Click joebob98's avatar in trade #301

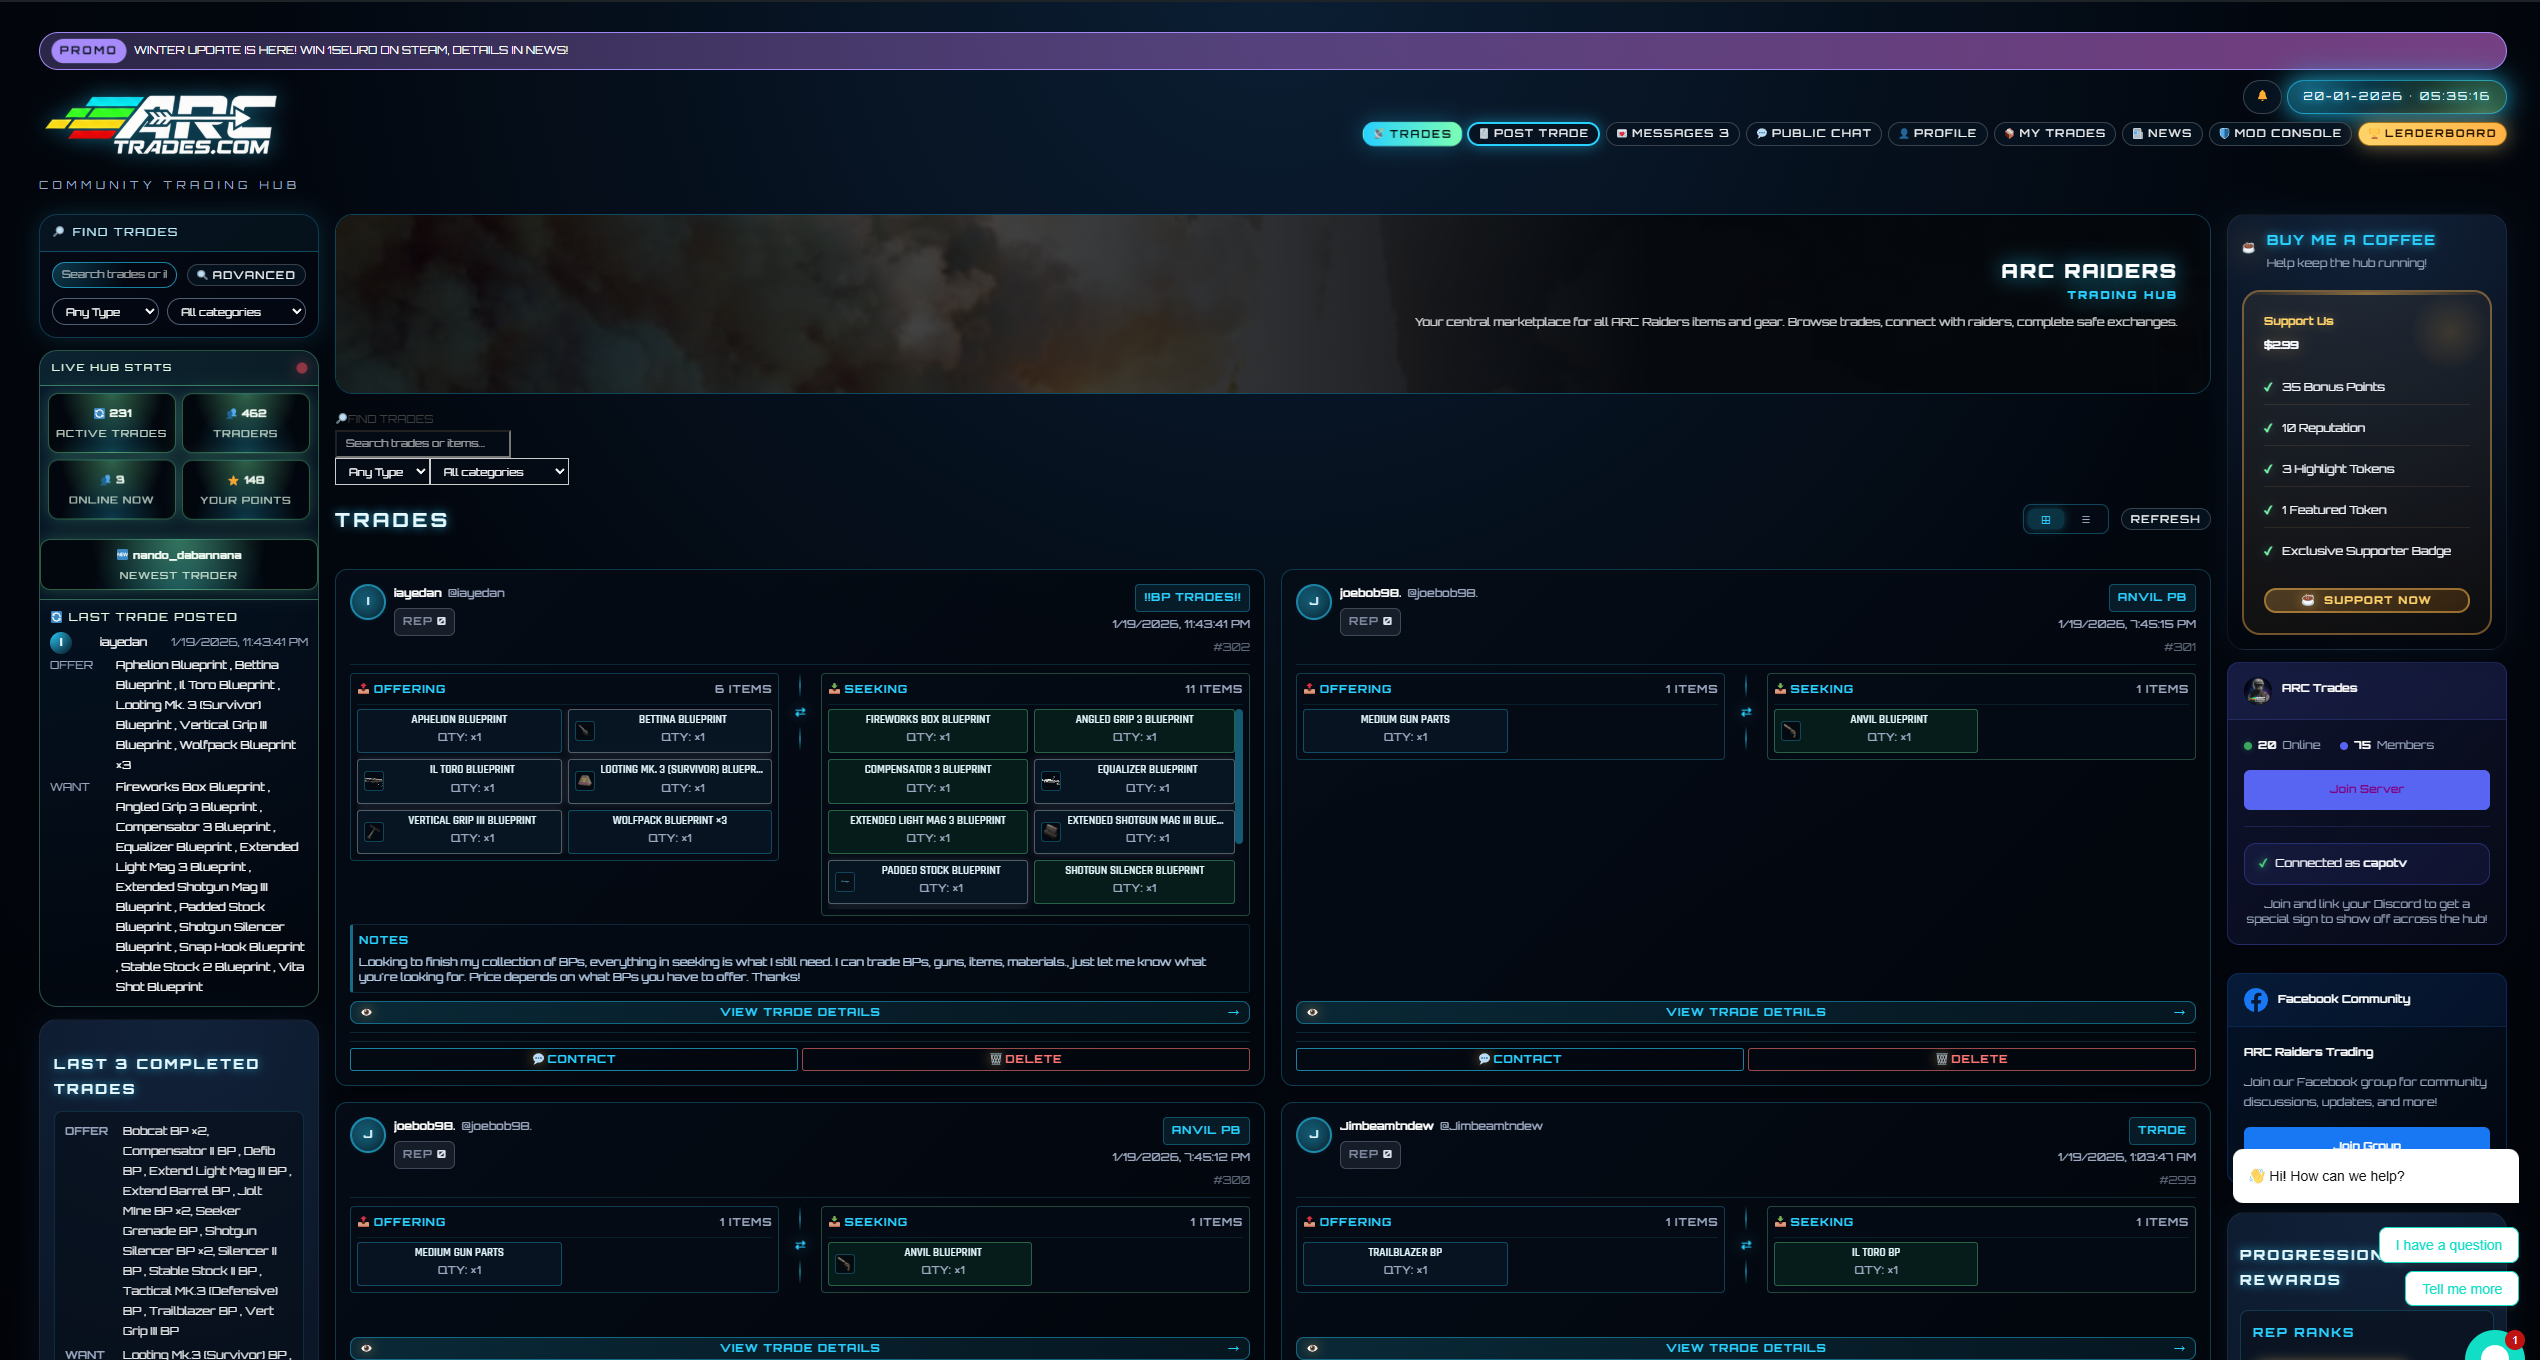pos(1313,602)
